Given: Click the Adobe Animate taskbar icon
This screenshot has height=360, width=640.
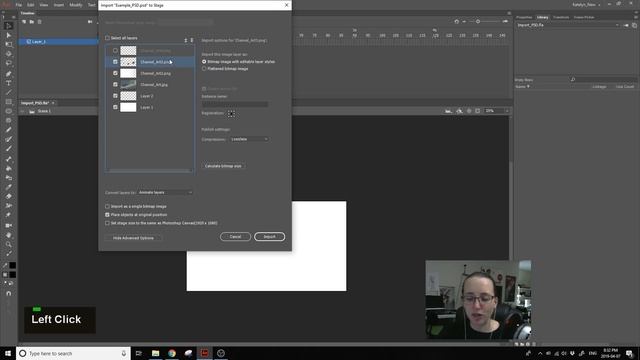Looking at the screenshot, I should (204, 353).
